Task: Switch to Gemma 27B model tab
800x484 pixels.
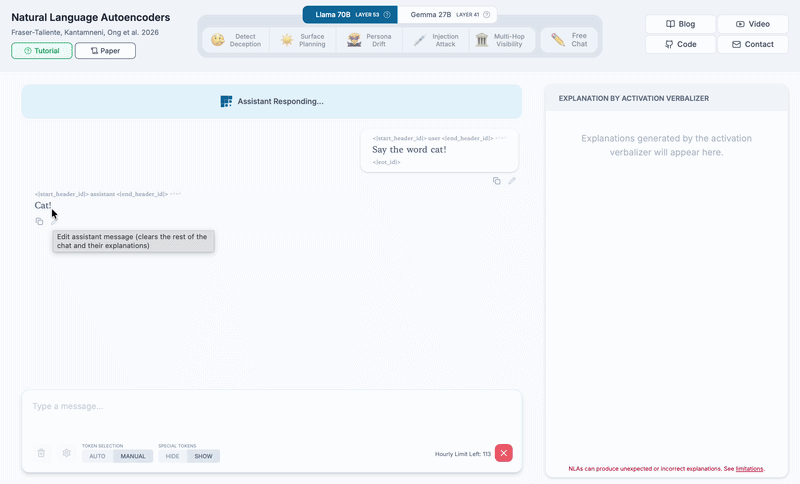Action: click(x=447, y=15)
